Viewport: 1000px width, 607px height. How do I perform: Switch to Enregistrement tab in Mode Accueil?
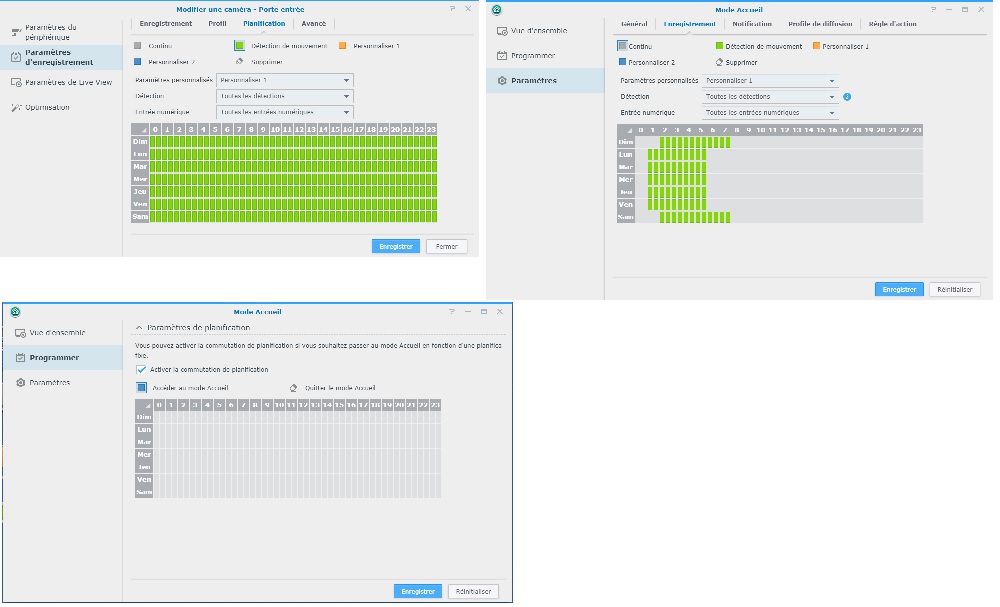coord(689,24)
